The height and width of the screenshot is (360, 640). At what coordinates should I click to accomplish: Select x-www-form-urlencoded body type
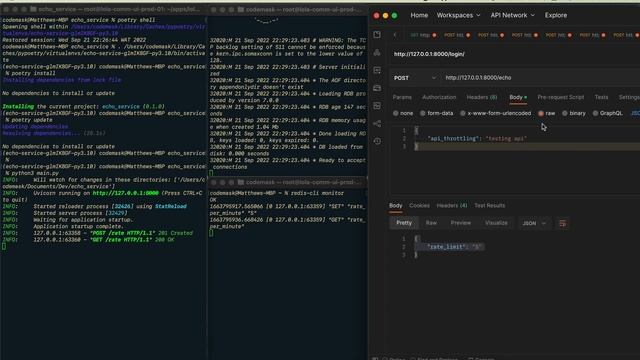click(x=496, y=113)
